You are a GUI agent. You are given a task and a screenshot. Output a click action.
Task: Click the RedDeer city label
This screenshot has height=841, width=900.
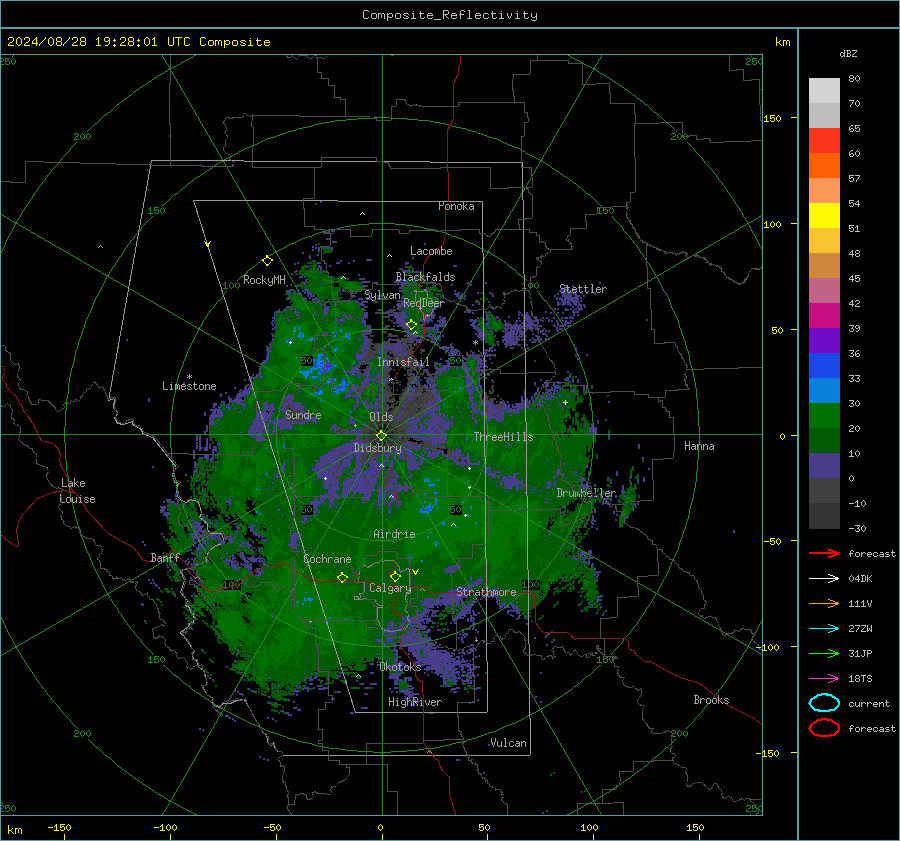click(424, 303)
